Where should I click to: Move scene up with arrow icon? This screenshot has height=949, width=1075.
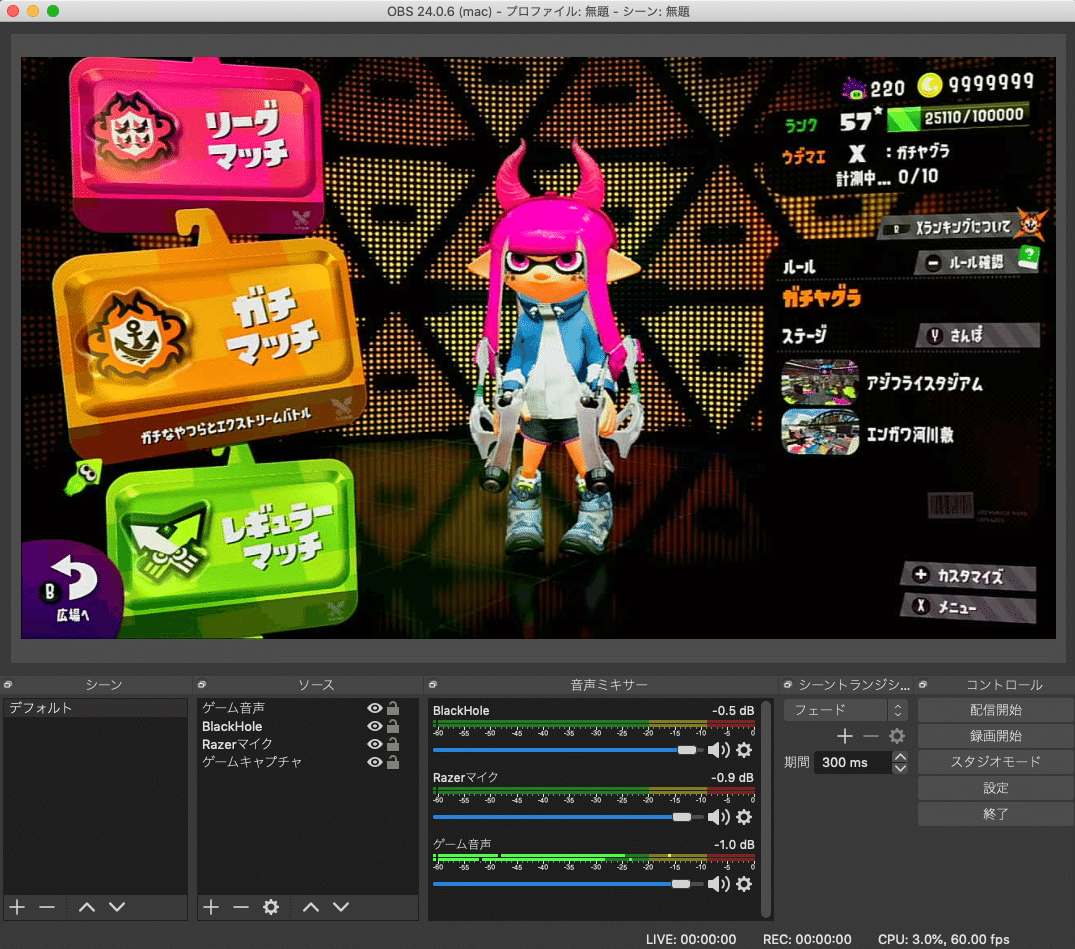pyautogui.click(x=87, y=907)
